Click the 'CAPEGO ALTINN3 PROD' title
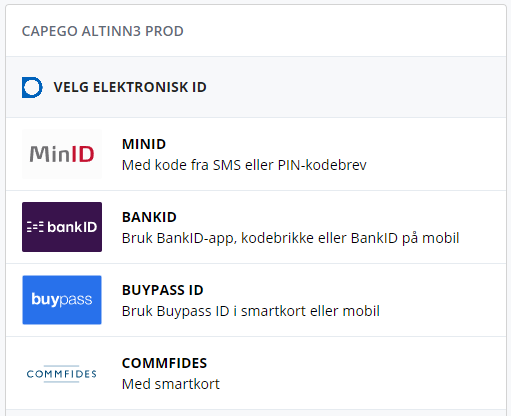 [103, 31]
